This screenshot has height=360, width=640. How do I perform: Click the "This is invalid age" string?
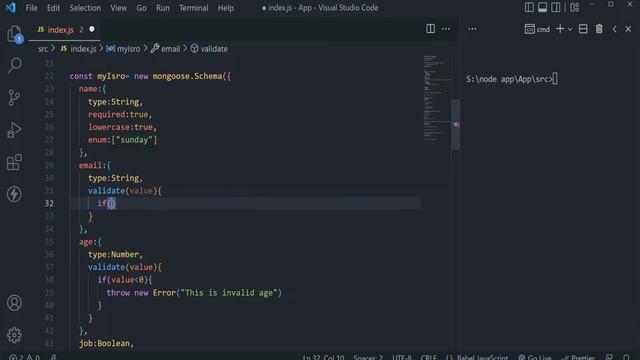229,293
